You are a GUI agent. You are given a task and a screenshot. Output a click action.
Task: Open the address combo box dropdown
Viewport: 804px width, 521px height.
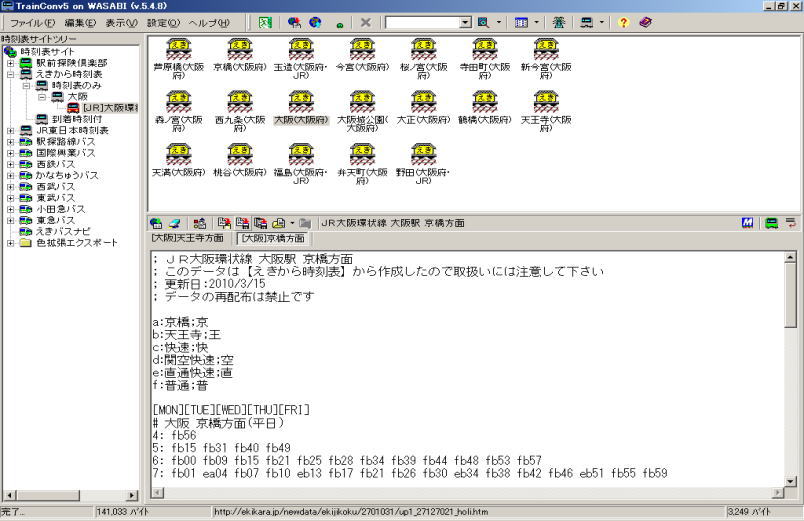pyautogui.click(x=465, y=23)
